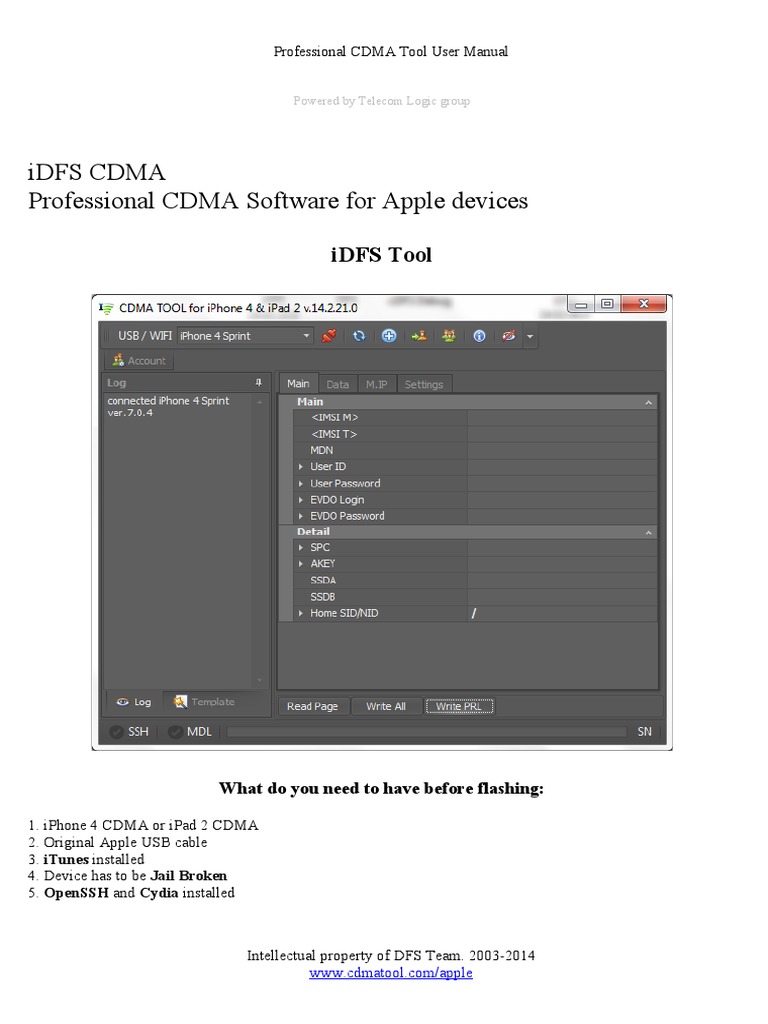The image size is (768, 1024).
Task: Expand the EVDO Password row
Action: click(301, 517)
